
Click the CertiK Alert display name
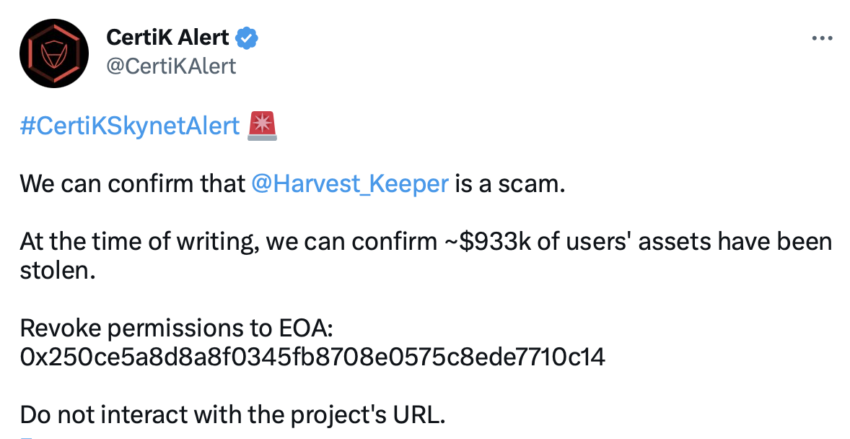tap(167, 39)
